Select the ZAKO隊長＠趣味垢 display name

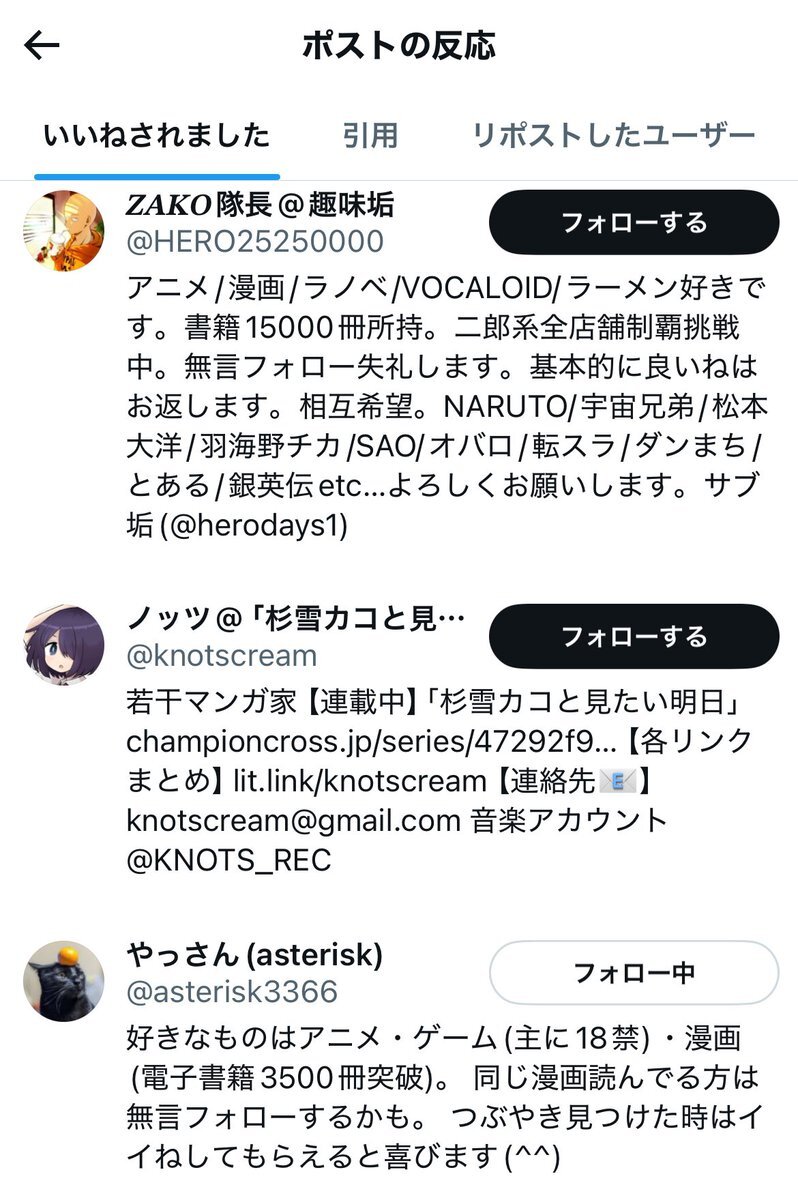pos(260,205)
